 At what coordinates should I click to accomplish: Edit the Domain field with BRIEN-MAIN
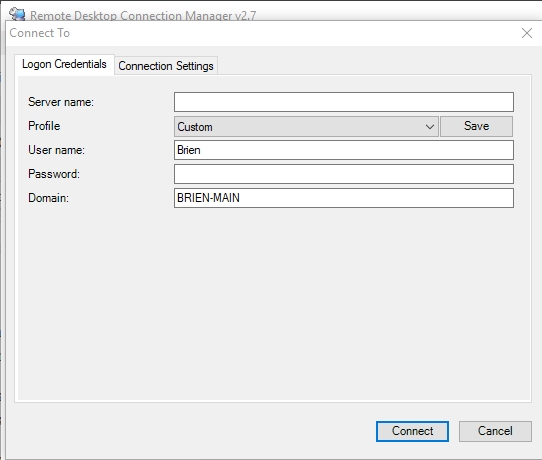click(x=344, y=198)
